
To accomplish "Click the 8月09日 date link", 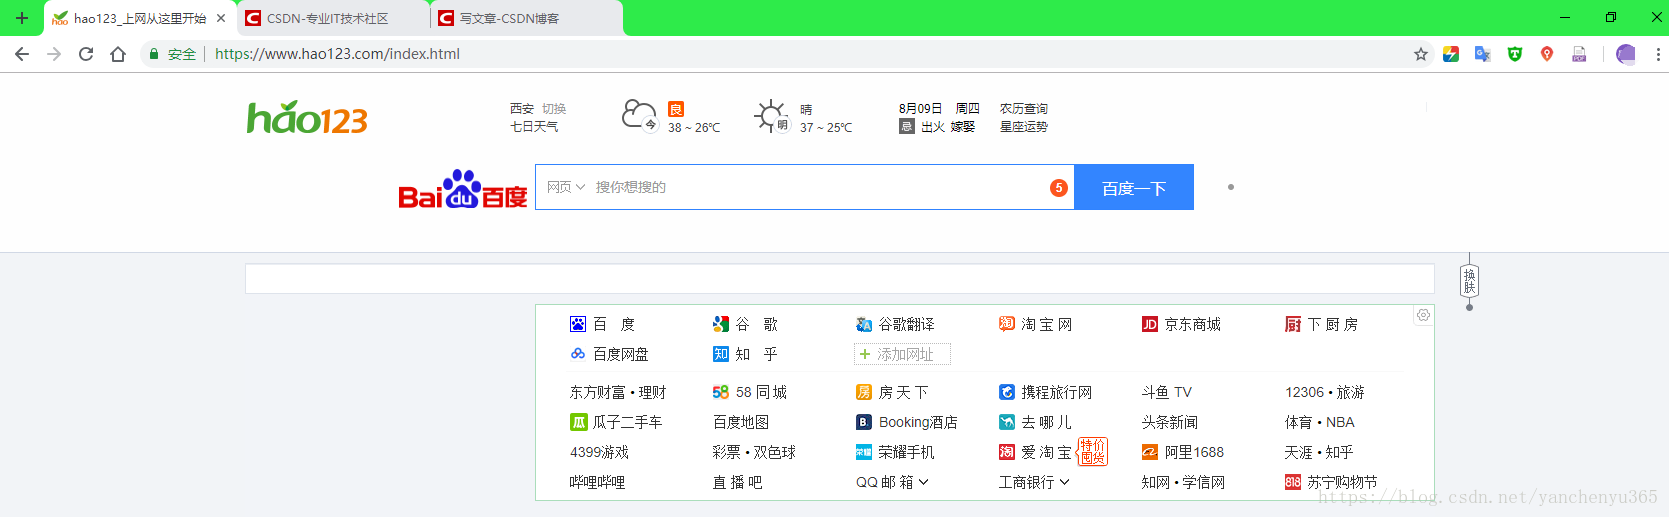I will (920, 108).
